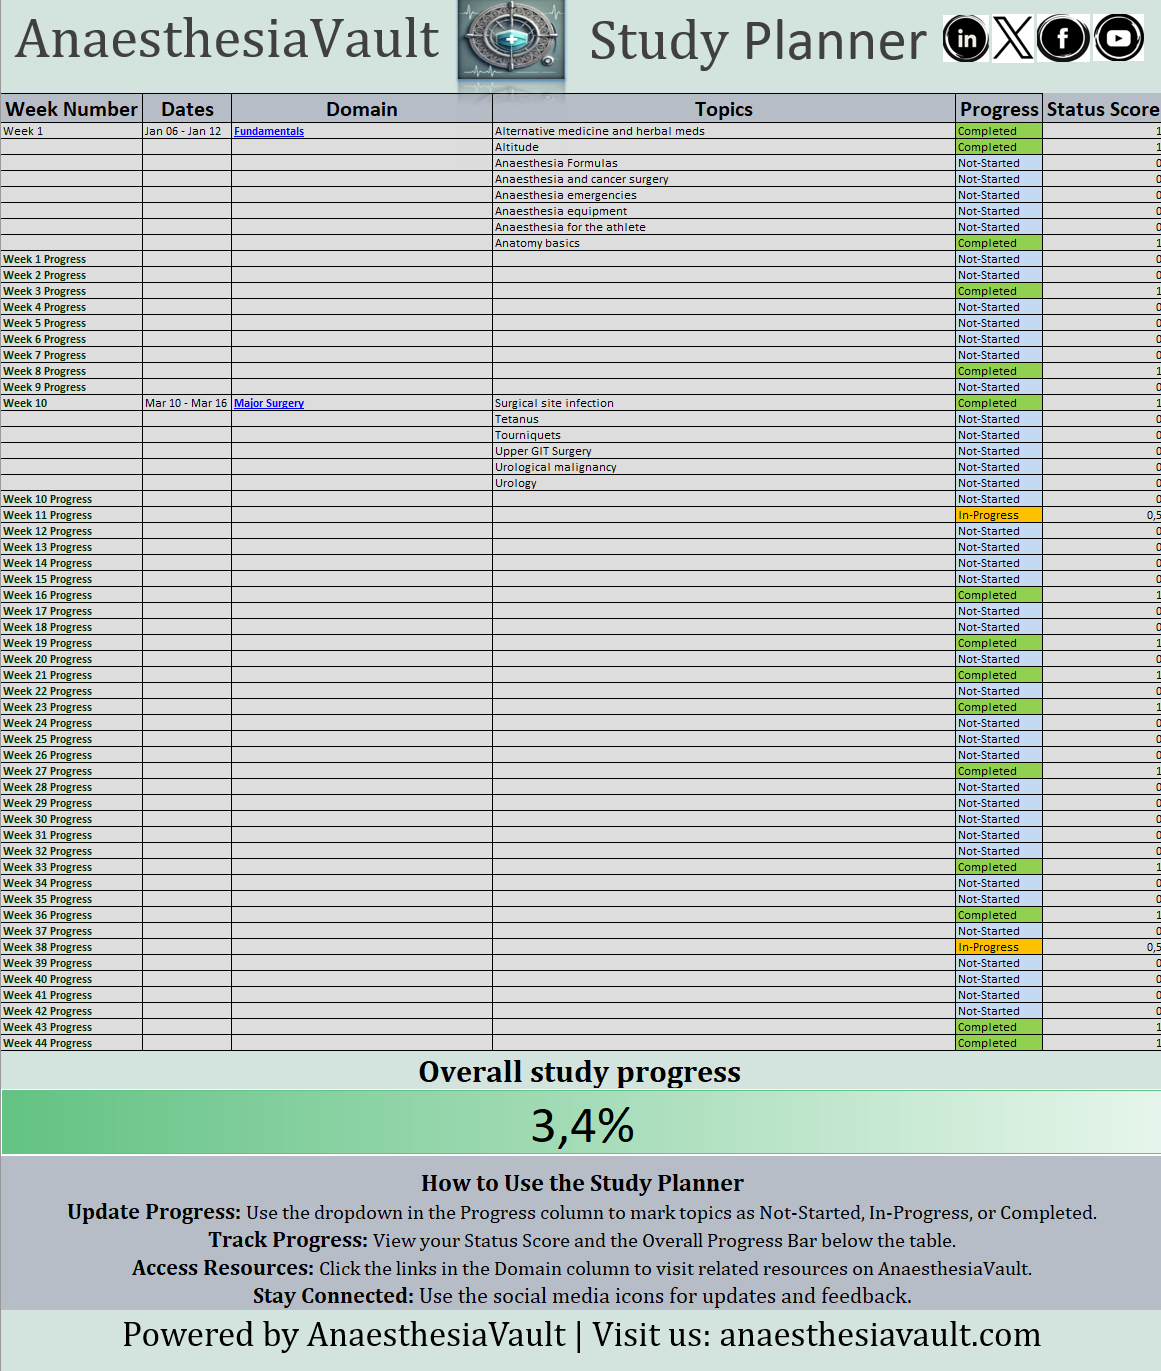This screenshot has height=1371, width=1161.
Task: Select the Week 33 Progress row label
Action: click(71, 867)
